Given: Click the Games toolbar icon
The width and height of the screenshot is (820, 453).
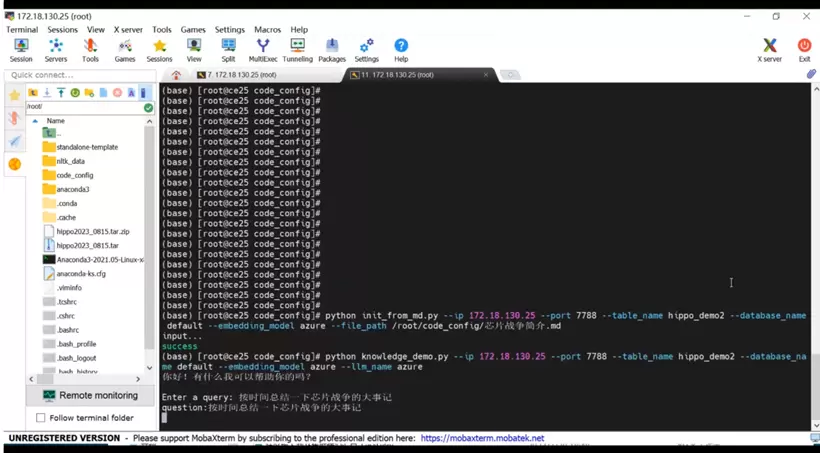Looking at the screenshot, I should [124, 50].
